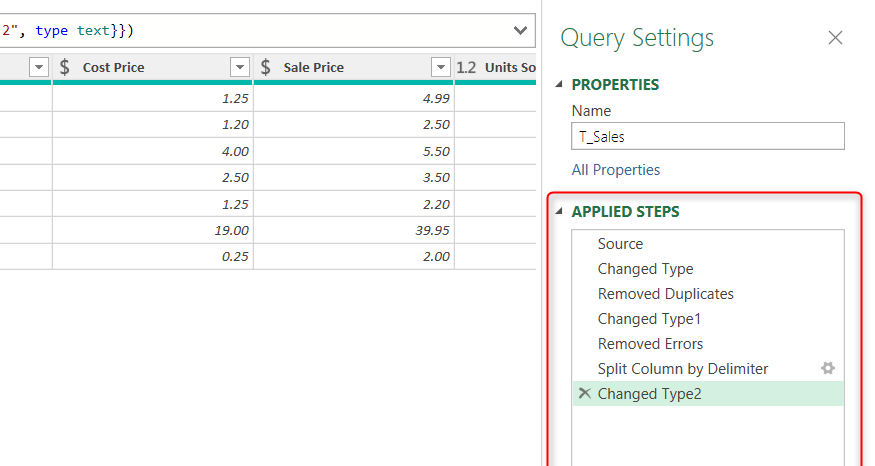
Task: Select the Sale Price column header
Action: pos(314,68)
